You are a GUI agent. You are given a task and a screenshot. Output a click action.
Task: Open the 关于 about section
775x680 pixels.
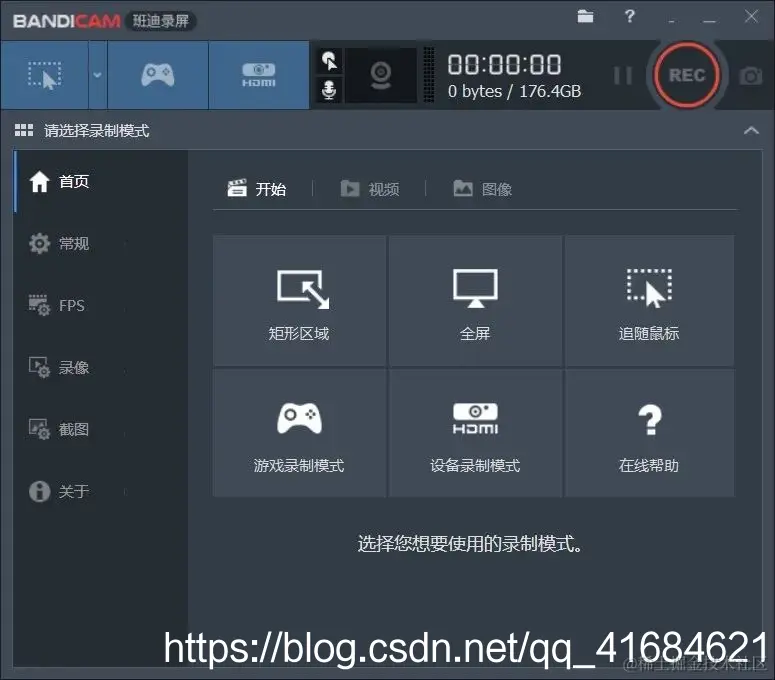point(101,491)
